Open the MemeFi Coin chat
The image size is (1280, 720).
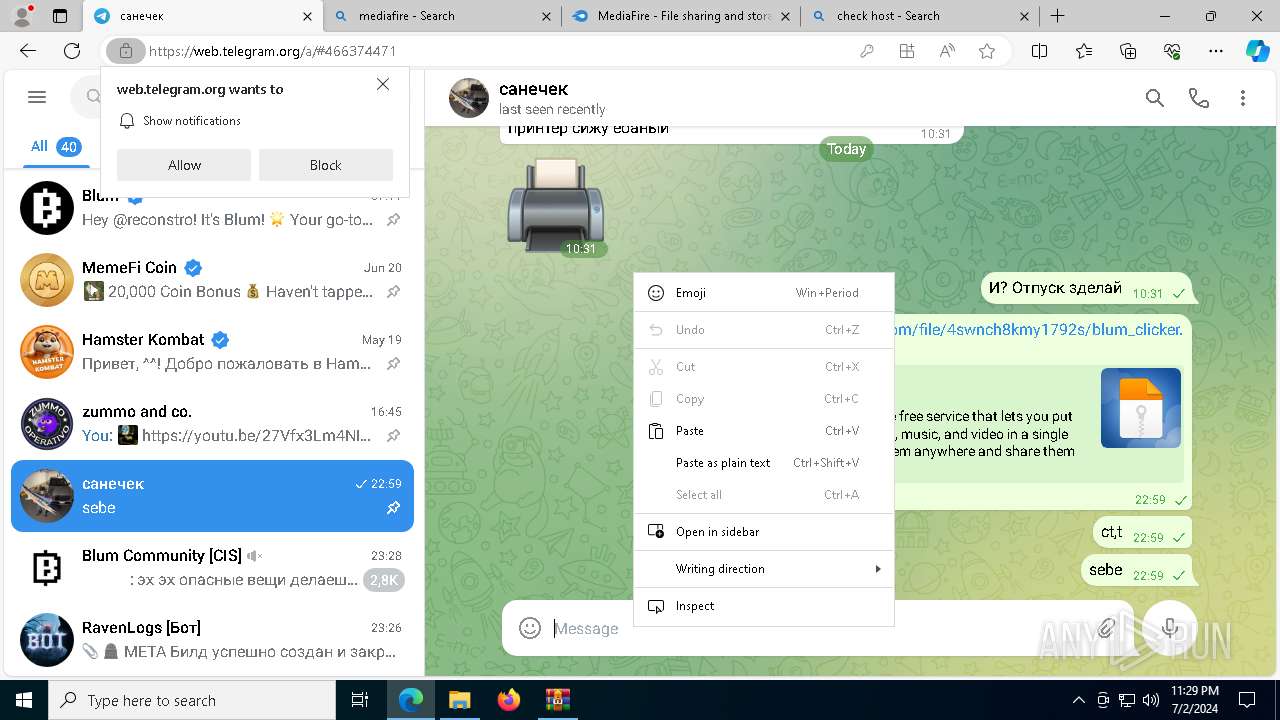[212, 280]
